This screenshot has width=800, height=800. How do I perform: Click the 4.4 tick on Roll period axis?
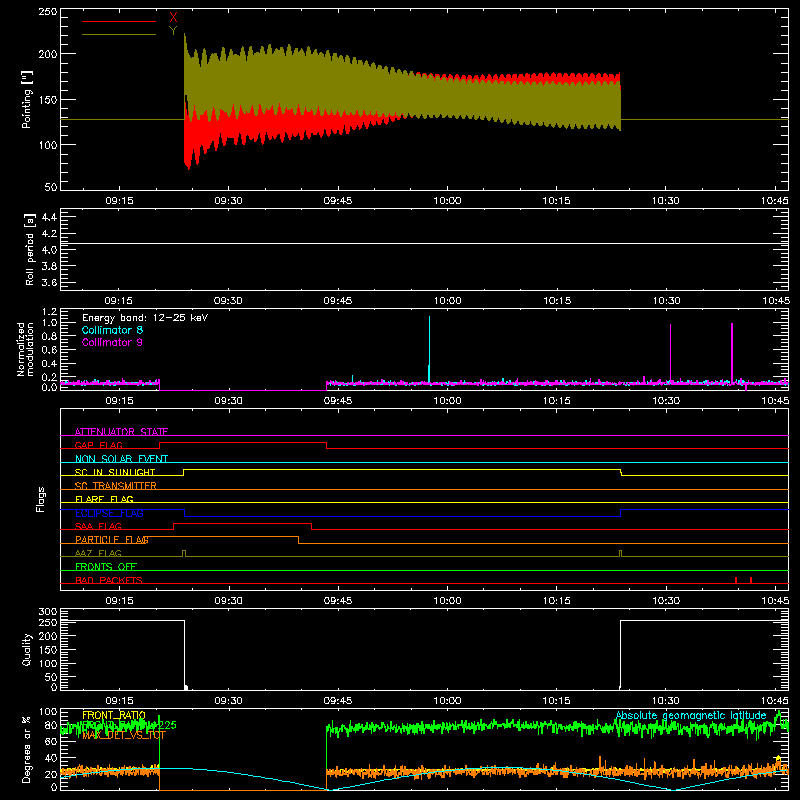click(49, 217)
